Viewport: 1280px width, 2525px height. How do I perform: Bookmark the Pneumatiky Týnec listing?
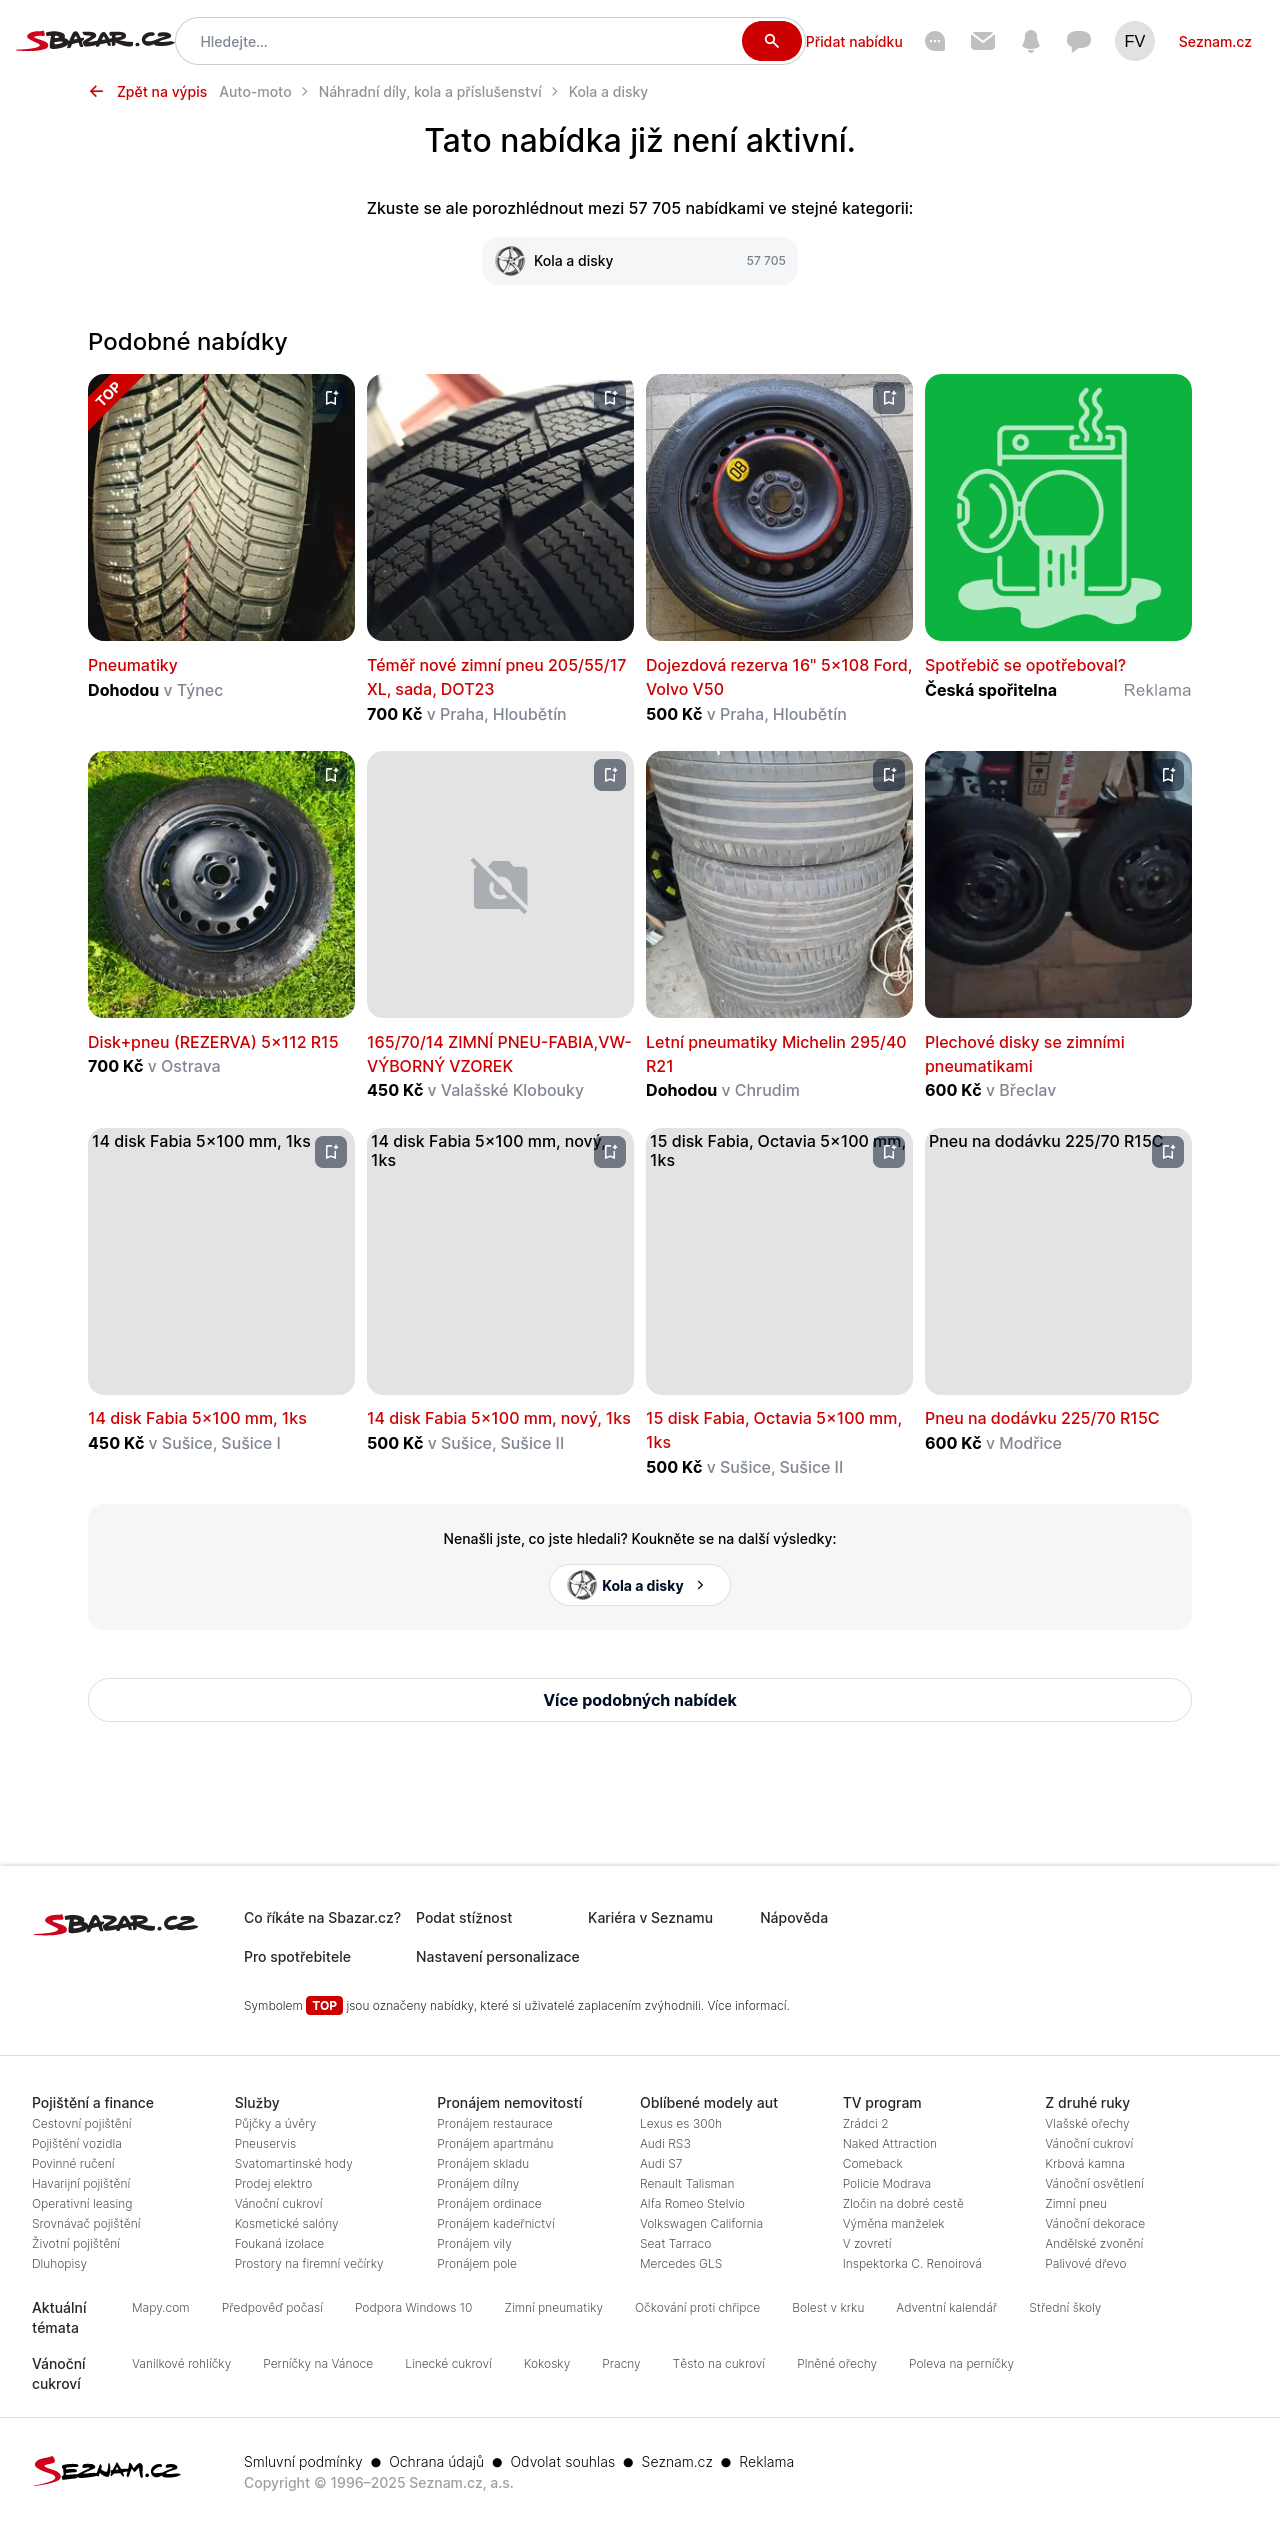[x=331, y=398]
